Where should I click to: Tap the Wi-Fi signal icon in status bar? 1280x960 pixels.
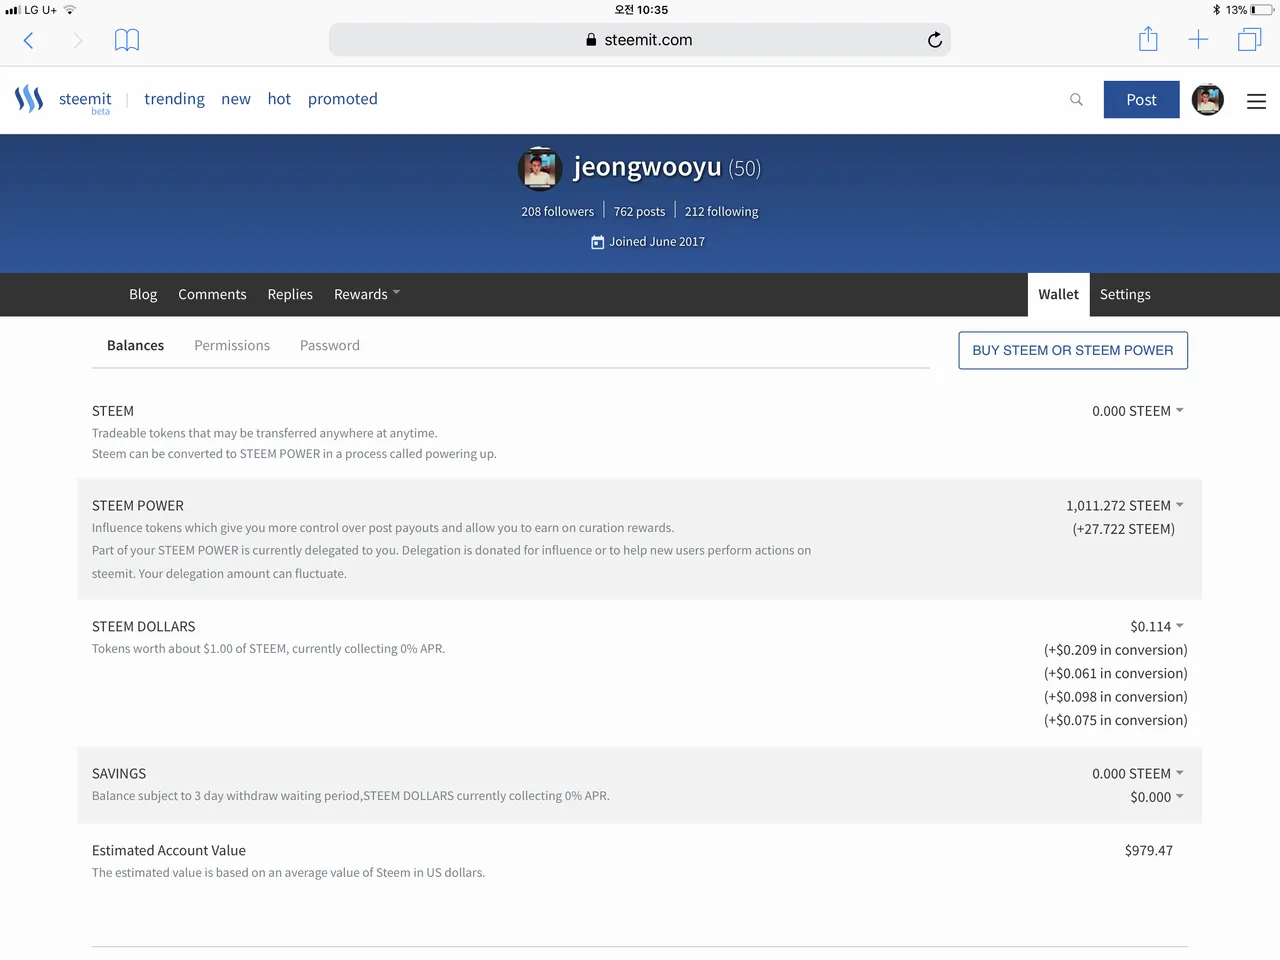click(70, 10)
